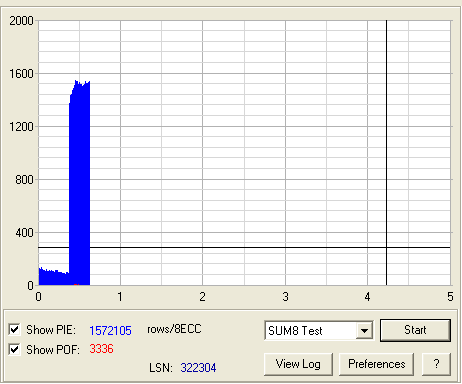The width and height of the screenshot is (462, 384).
Task: Click the x-axis label 3
Action: coord(285,297)
